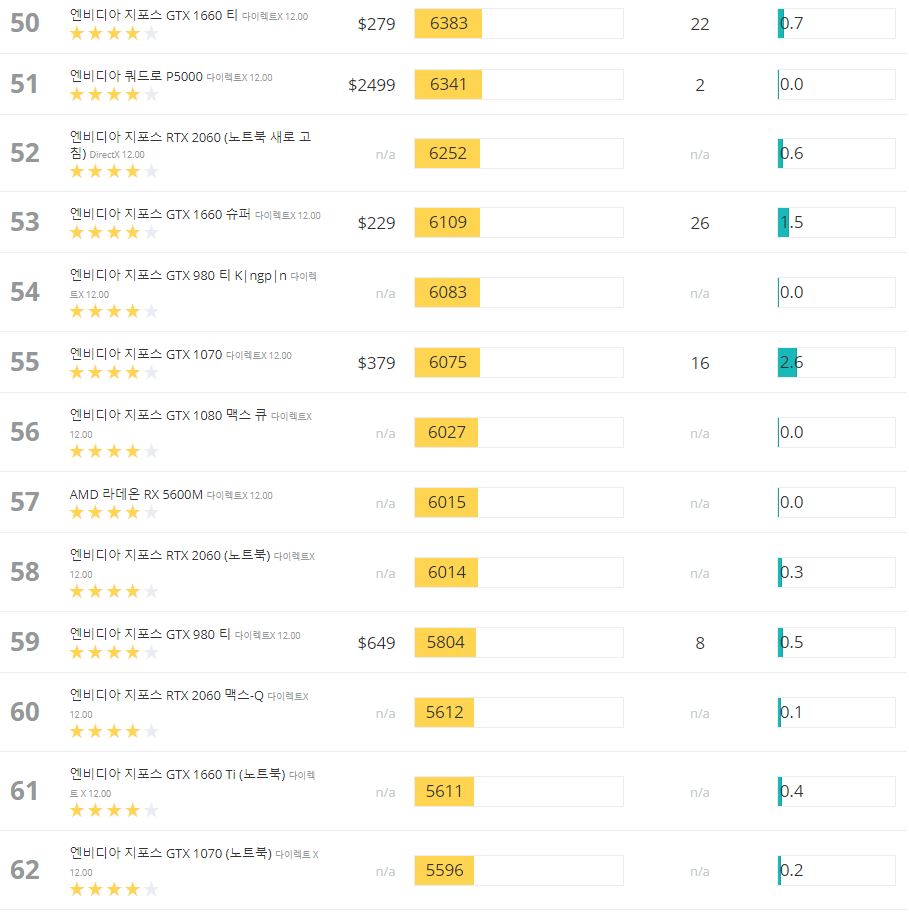909x915 pixels.
Task: Click the $229 price of the GTX 1660 Super
Action: [x=376, y=223]
